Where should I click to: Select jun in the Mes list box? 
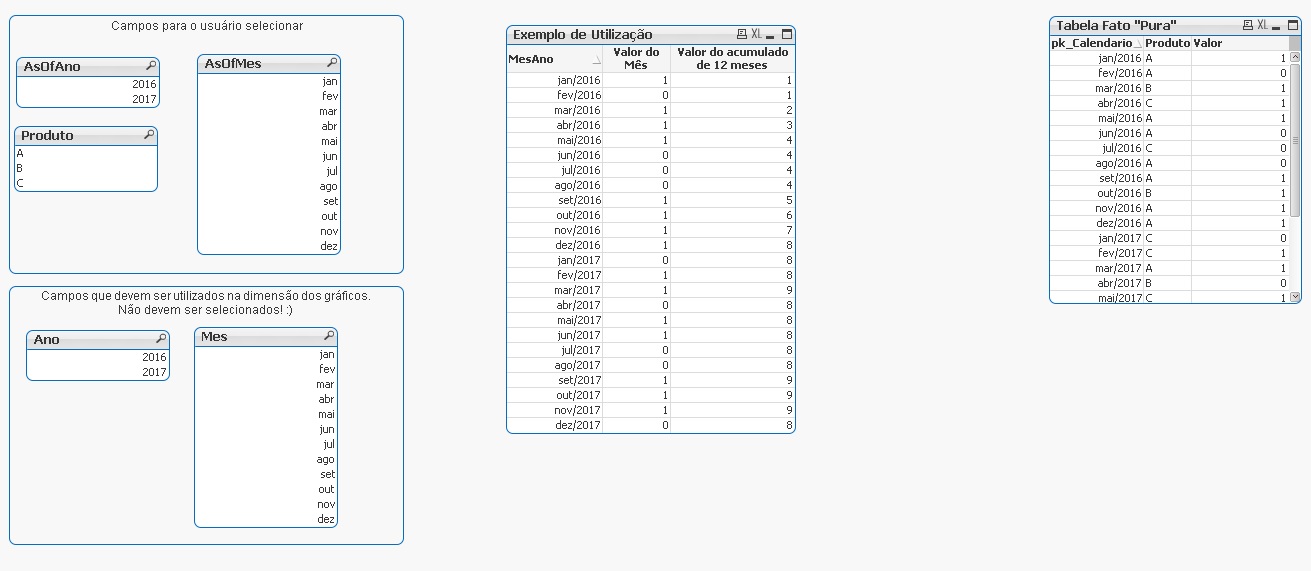click(x=266, y=429)
